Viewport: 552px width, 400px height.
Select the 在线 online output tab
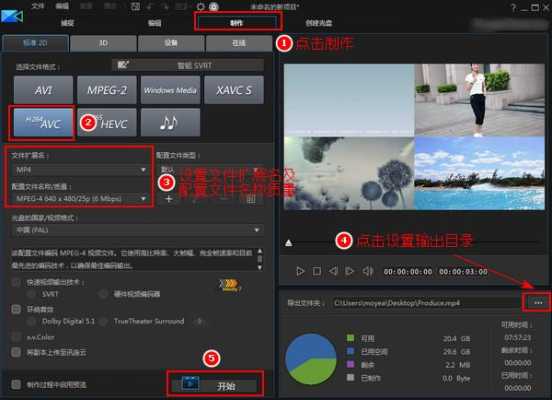click(x=239, y=43)
